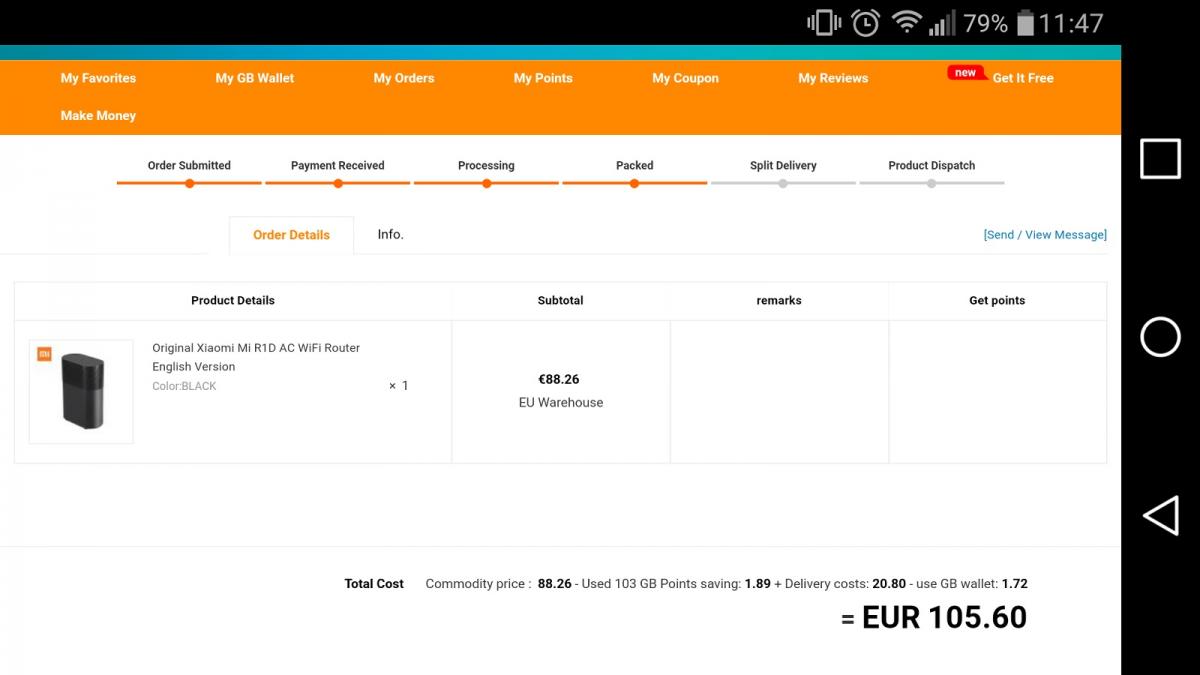Tap the Get points column header

[x=997, y=300]
